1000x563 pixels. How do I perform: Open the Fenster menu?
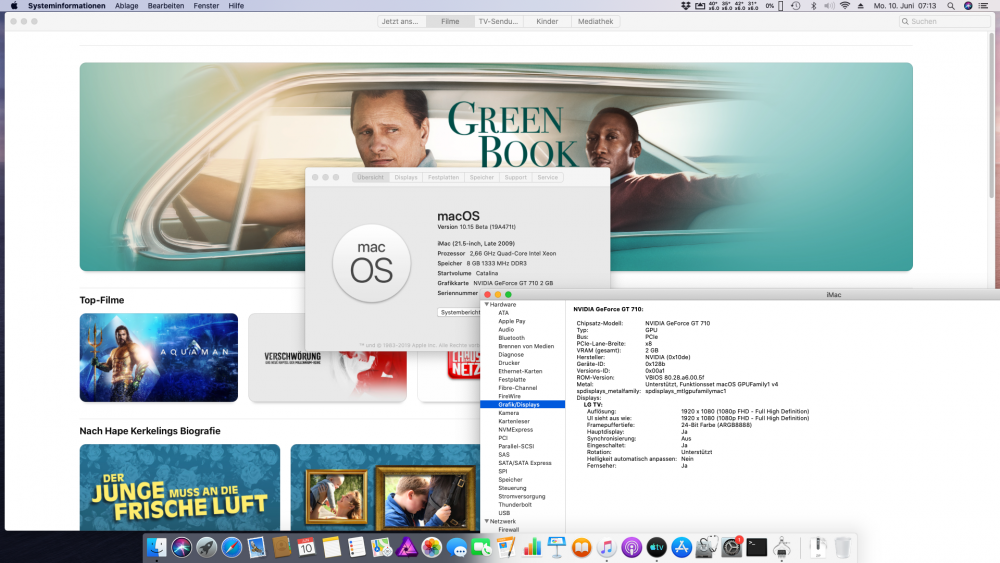[206, 6]
